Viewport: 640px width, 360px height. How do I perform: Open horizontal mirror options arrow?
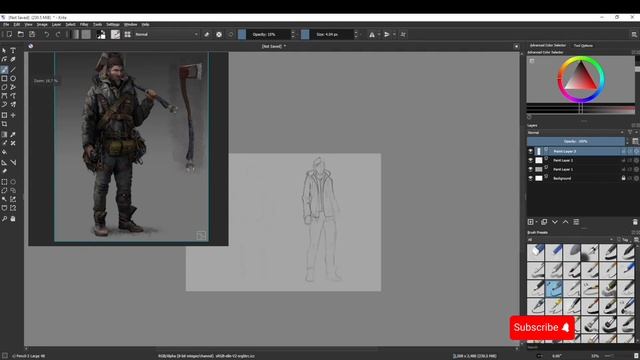379,35
